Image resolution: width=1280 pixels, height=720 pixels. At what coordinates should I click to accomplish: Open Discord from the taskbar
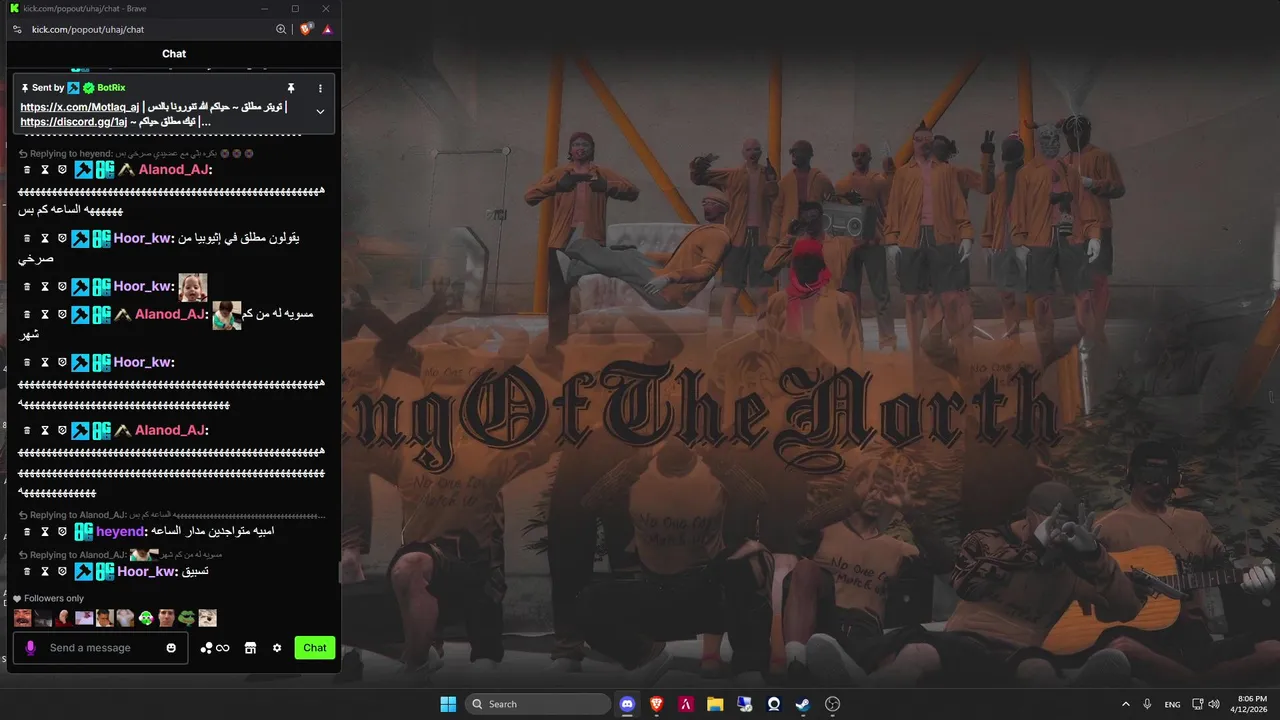pos(627,704)
